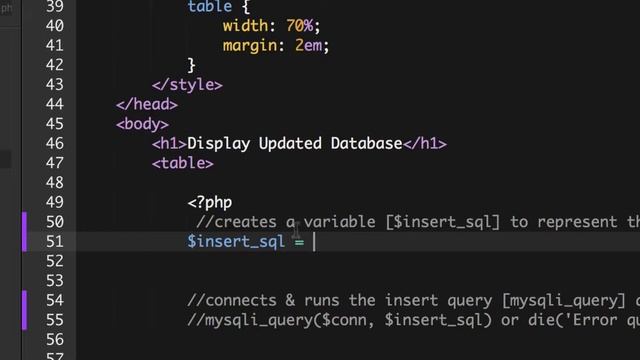
Task: Click the '//connects & runs' comment line
Action: click(x=413, y=300)
